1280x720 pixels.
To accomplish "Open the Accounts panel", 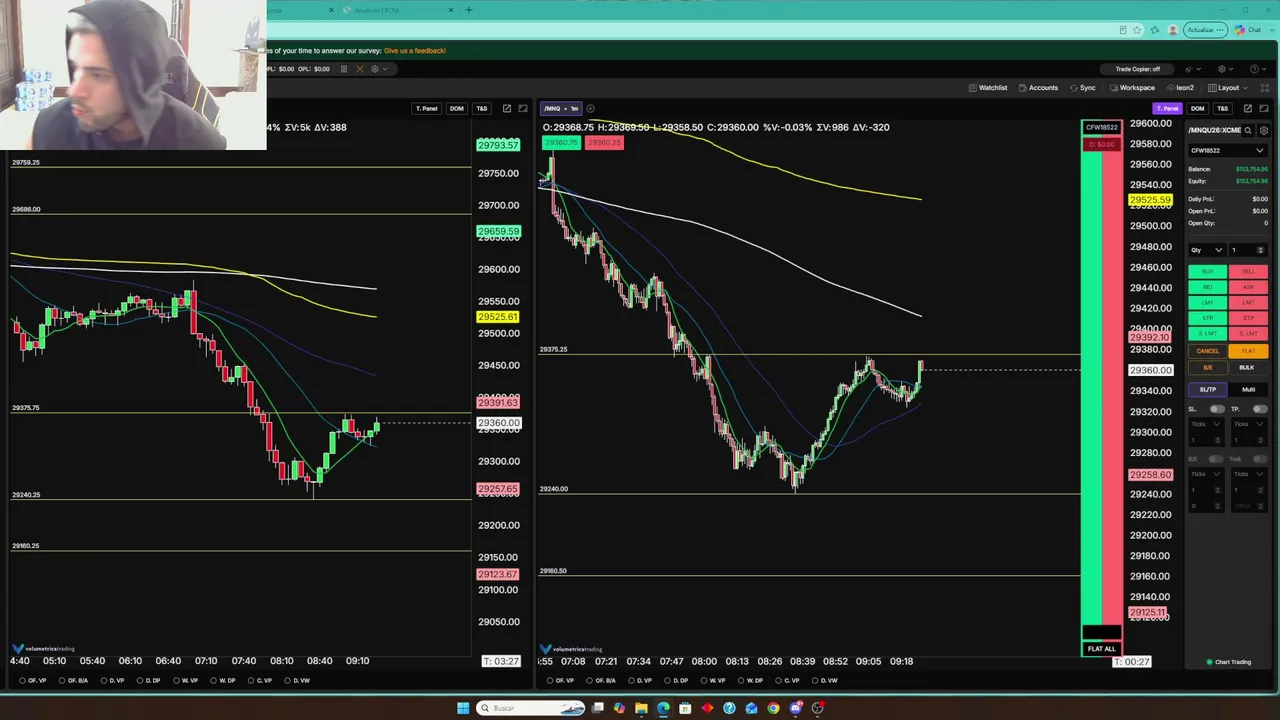I will point(1038,87).
